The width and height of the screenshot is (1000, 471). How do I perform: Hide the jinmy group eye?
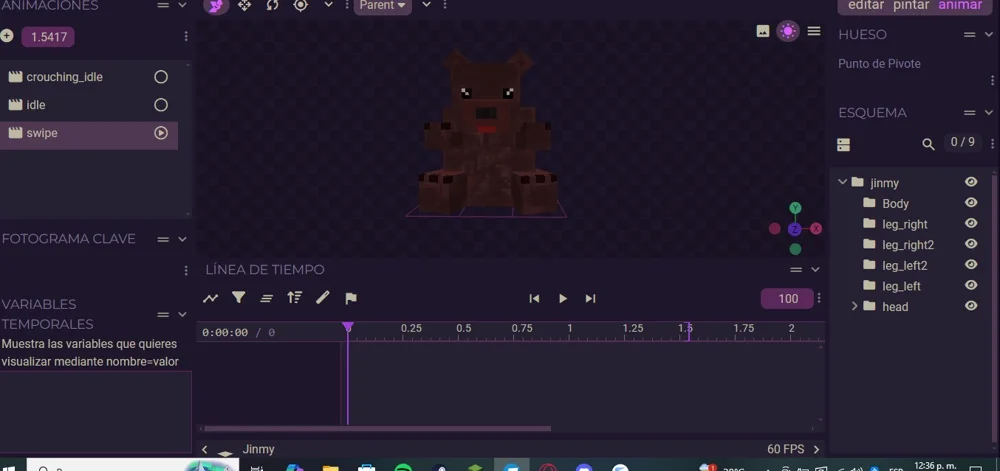pyautogui.click(x=971, y=182)
